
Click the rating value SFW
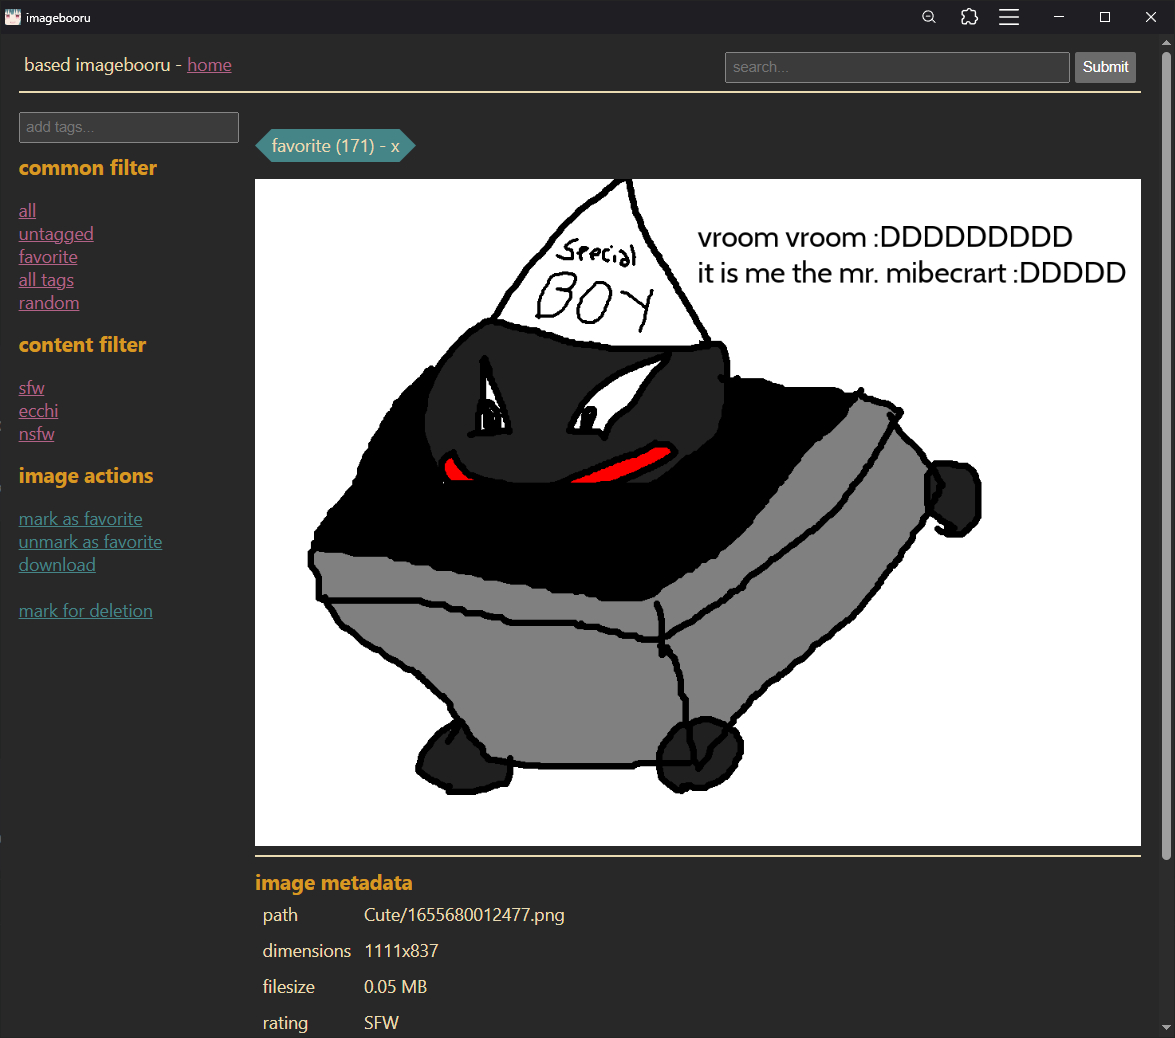tap(381, 1023)
